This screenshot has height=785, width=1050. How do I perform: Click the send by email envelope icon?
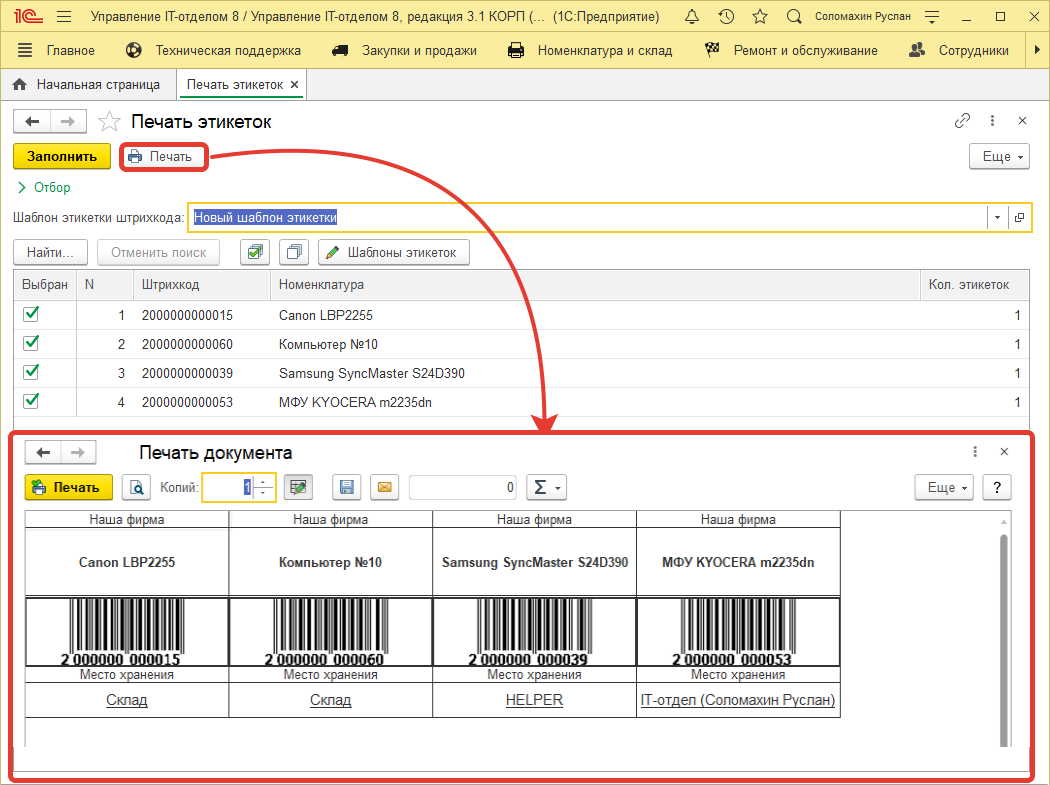point(384,487)
